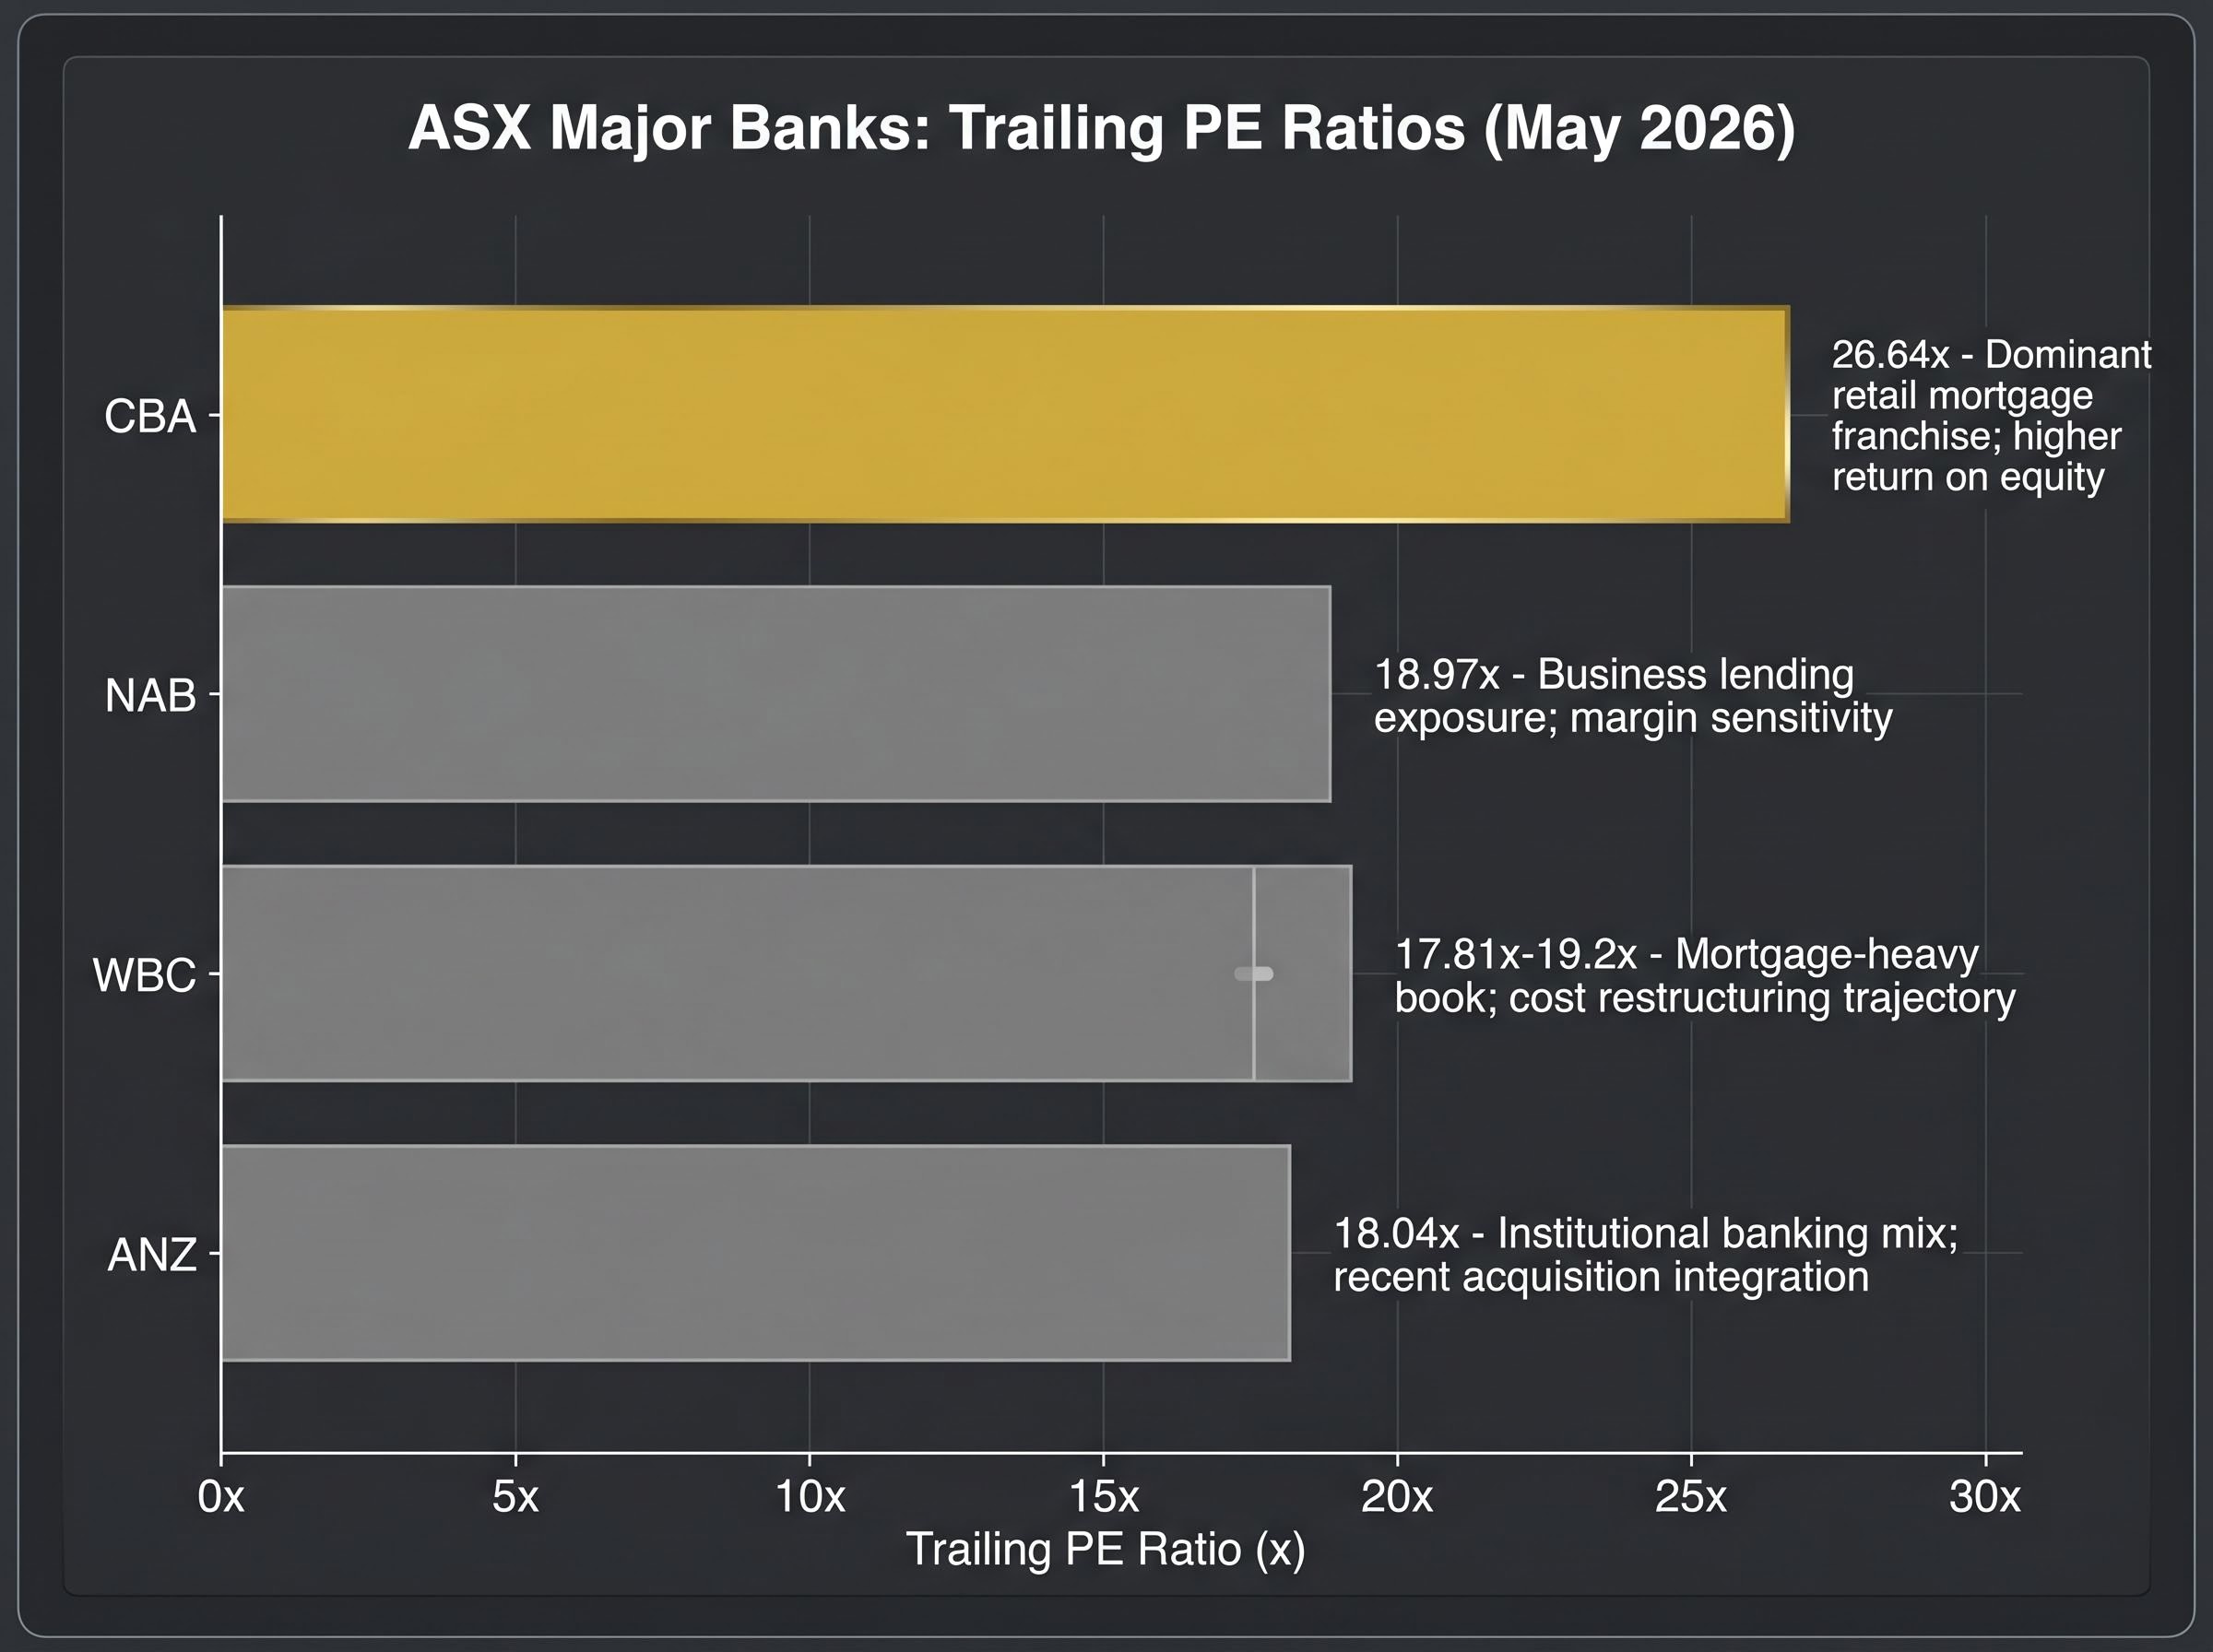2213x1652 pixels.
Task: Click the CBA axis label
Action: 150,416
